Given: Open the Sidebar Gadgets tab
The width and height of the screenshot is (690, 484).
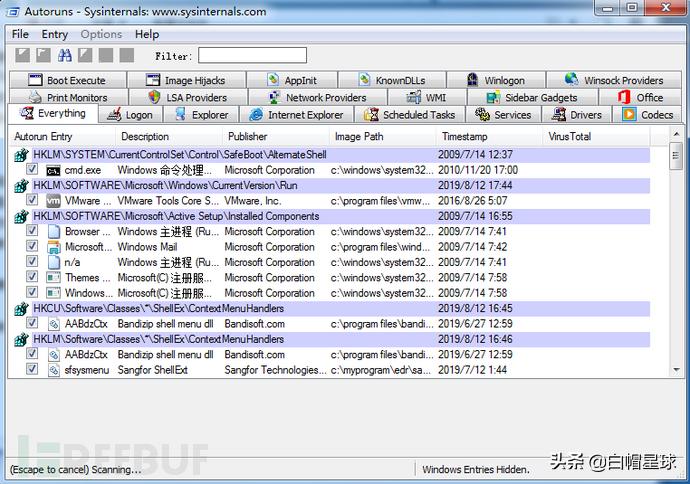Looking at the screenshot, I should (532, 97).
